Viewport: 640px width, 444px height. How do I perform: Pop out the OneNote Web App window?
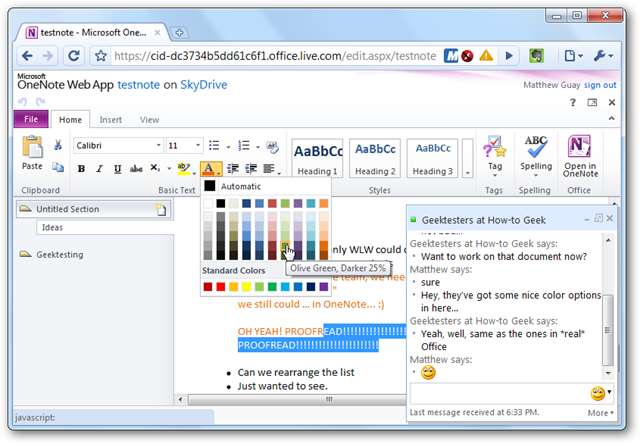click(x=592, y=102)
